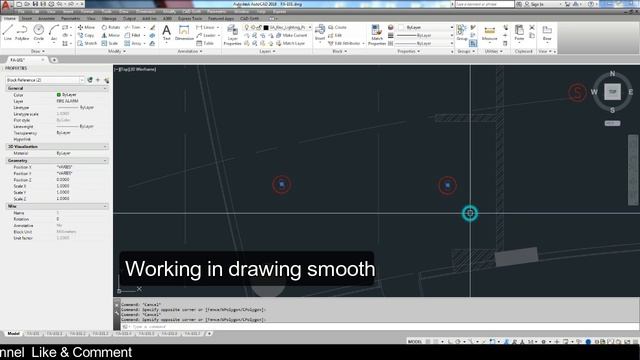Select the Polyline tool
Viewport: 640px width, 360px height.
tap(22, 32)
